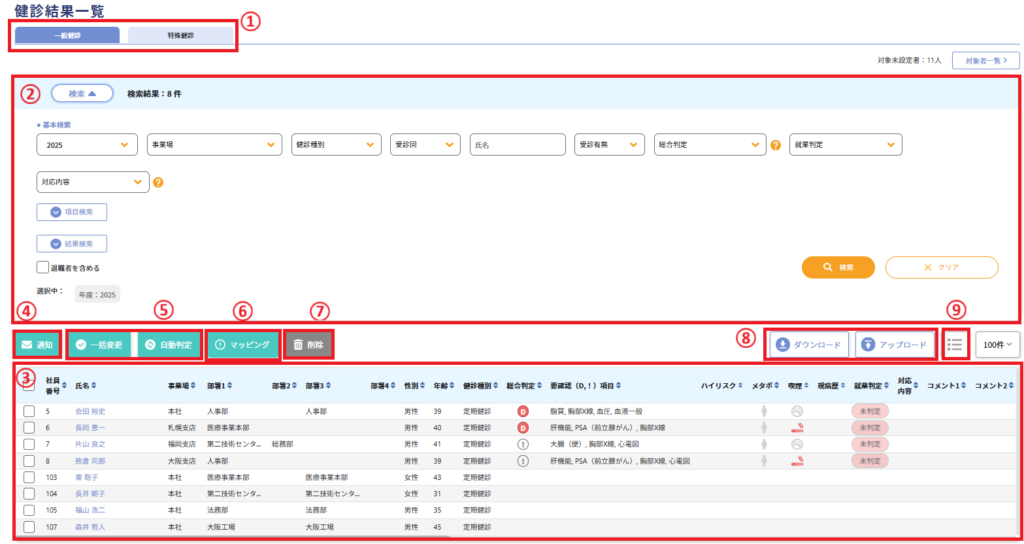Open the 長岡 崇一 employee link
The image size is (1024, 544).
coord(90,427)
